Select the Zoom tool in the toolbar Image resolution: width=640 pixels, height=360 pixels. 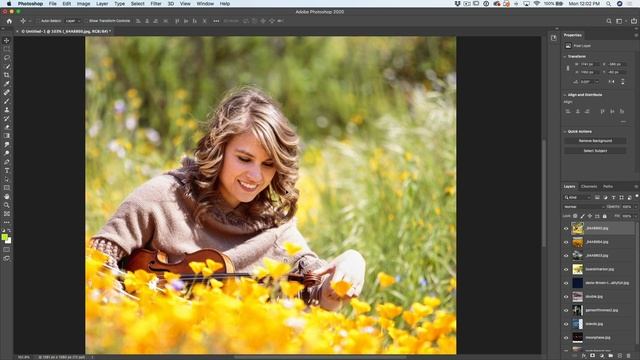coord(7,205)
